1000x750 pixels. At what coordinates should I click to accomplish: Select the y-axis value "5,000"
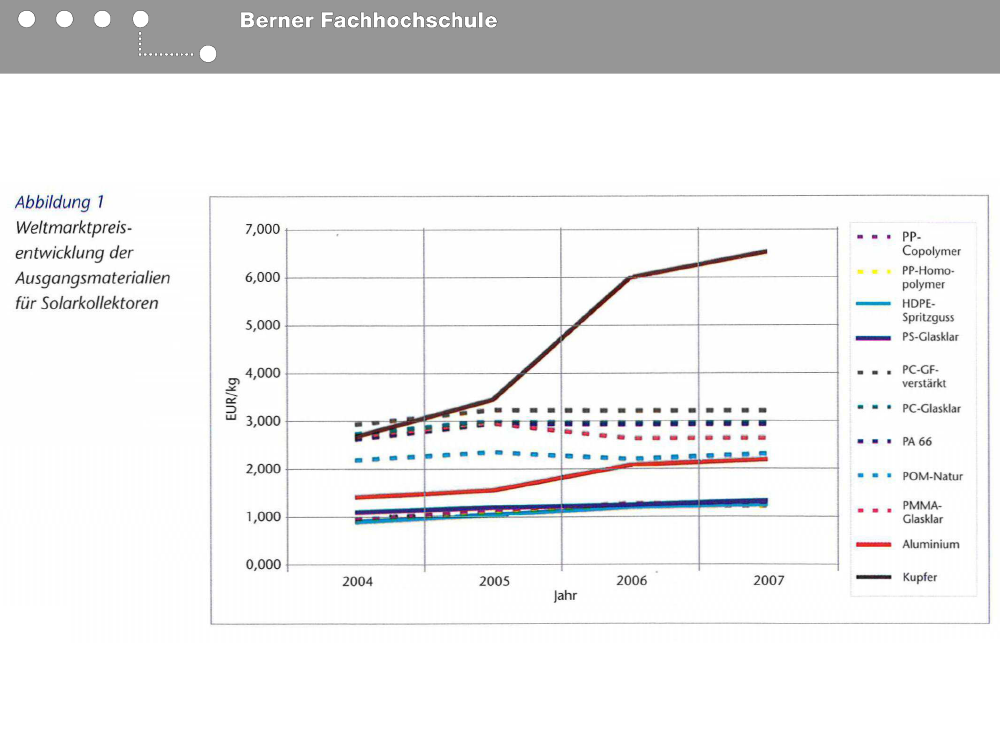pyautogui.click(x=262, y=325)
